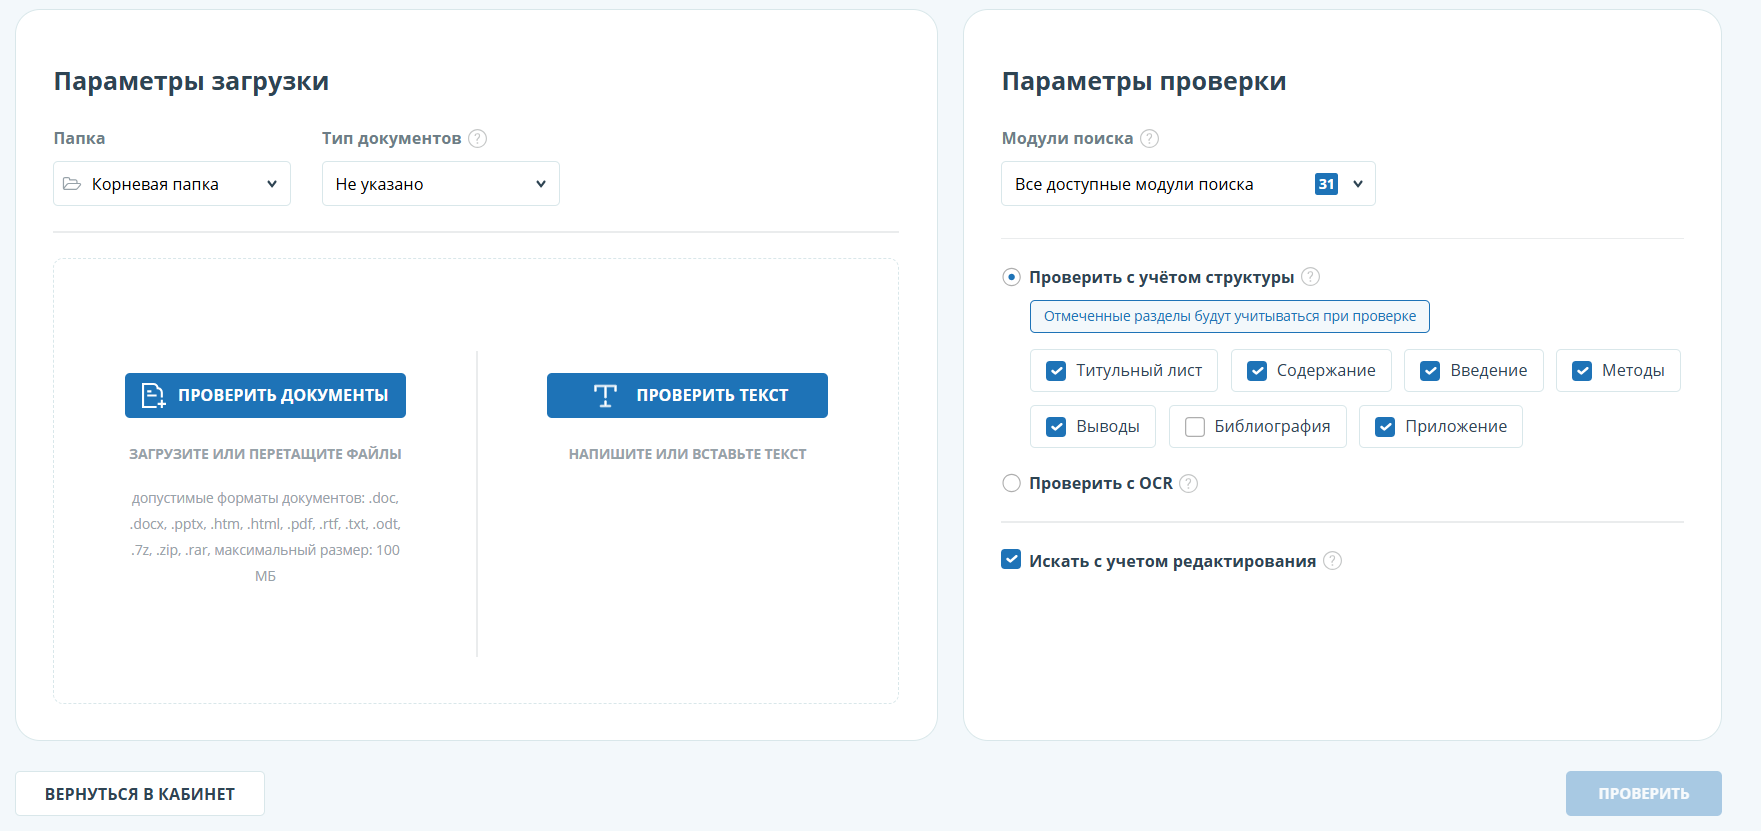Click help icon beside Искать с учетом редактирования
Screen dimensions: 1761x831
pos(1332,561)
